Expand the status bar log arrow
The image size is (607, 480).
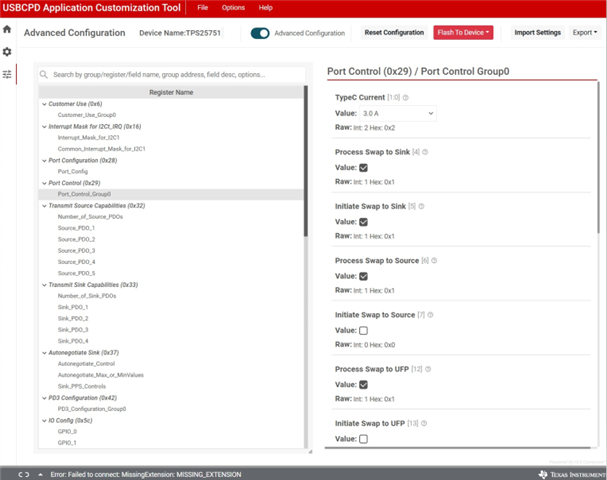click(x=40, y=474)
